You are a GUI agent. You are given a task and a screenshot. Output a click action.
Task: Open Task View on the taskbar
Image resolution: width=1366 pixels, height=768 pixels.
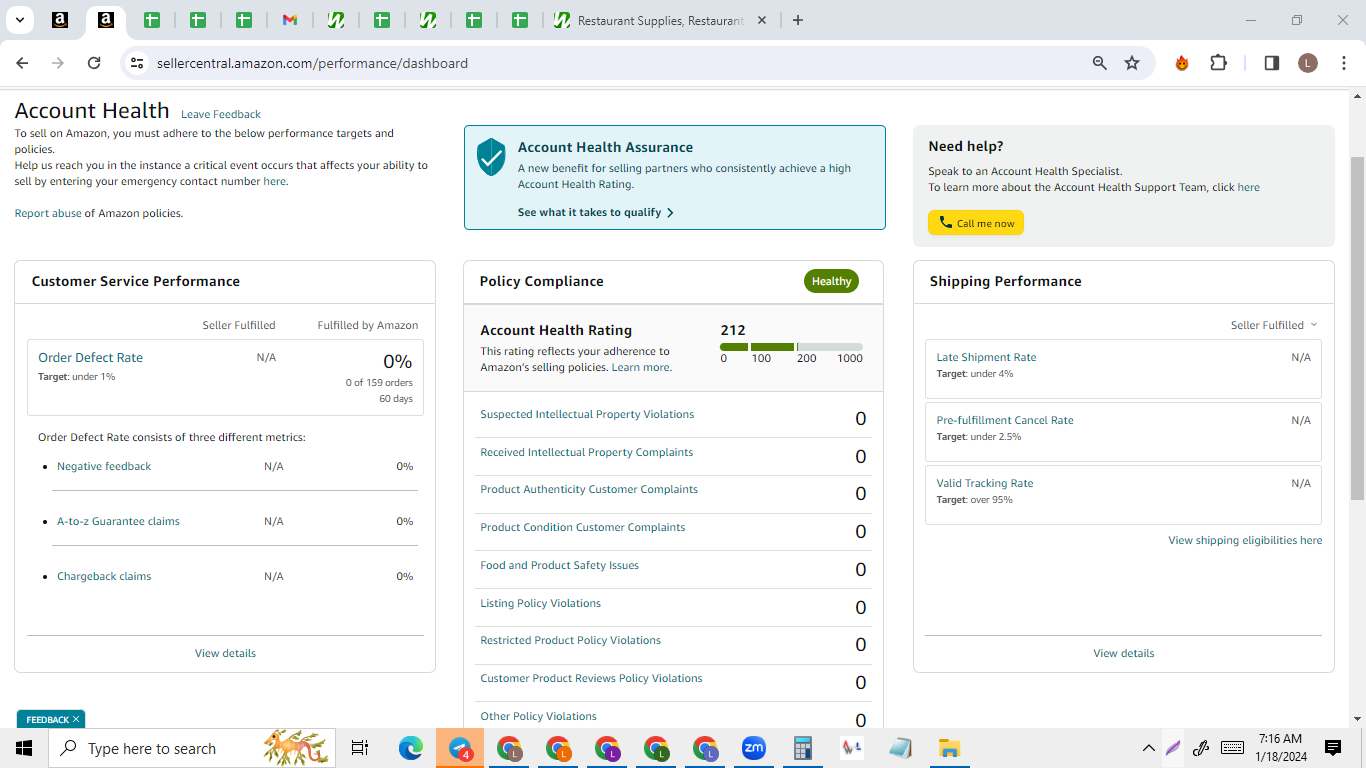click(360, 748)
